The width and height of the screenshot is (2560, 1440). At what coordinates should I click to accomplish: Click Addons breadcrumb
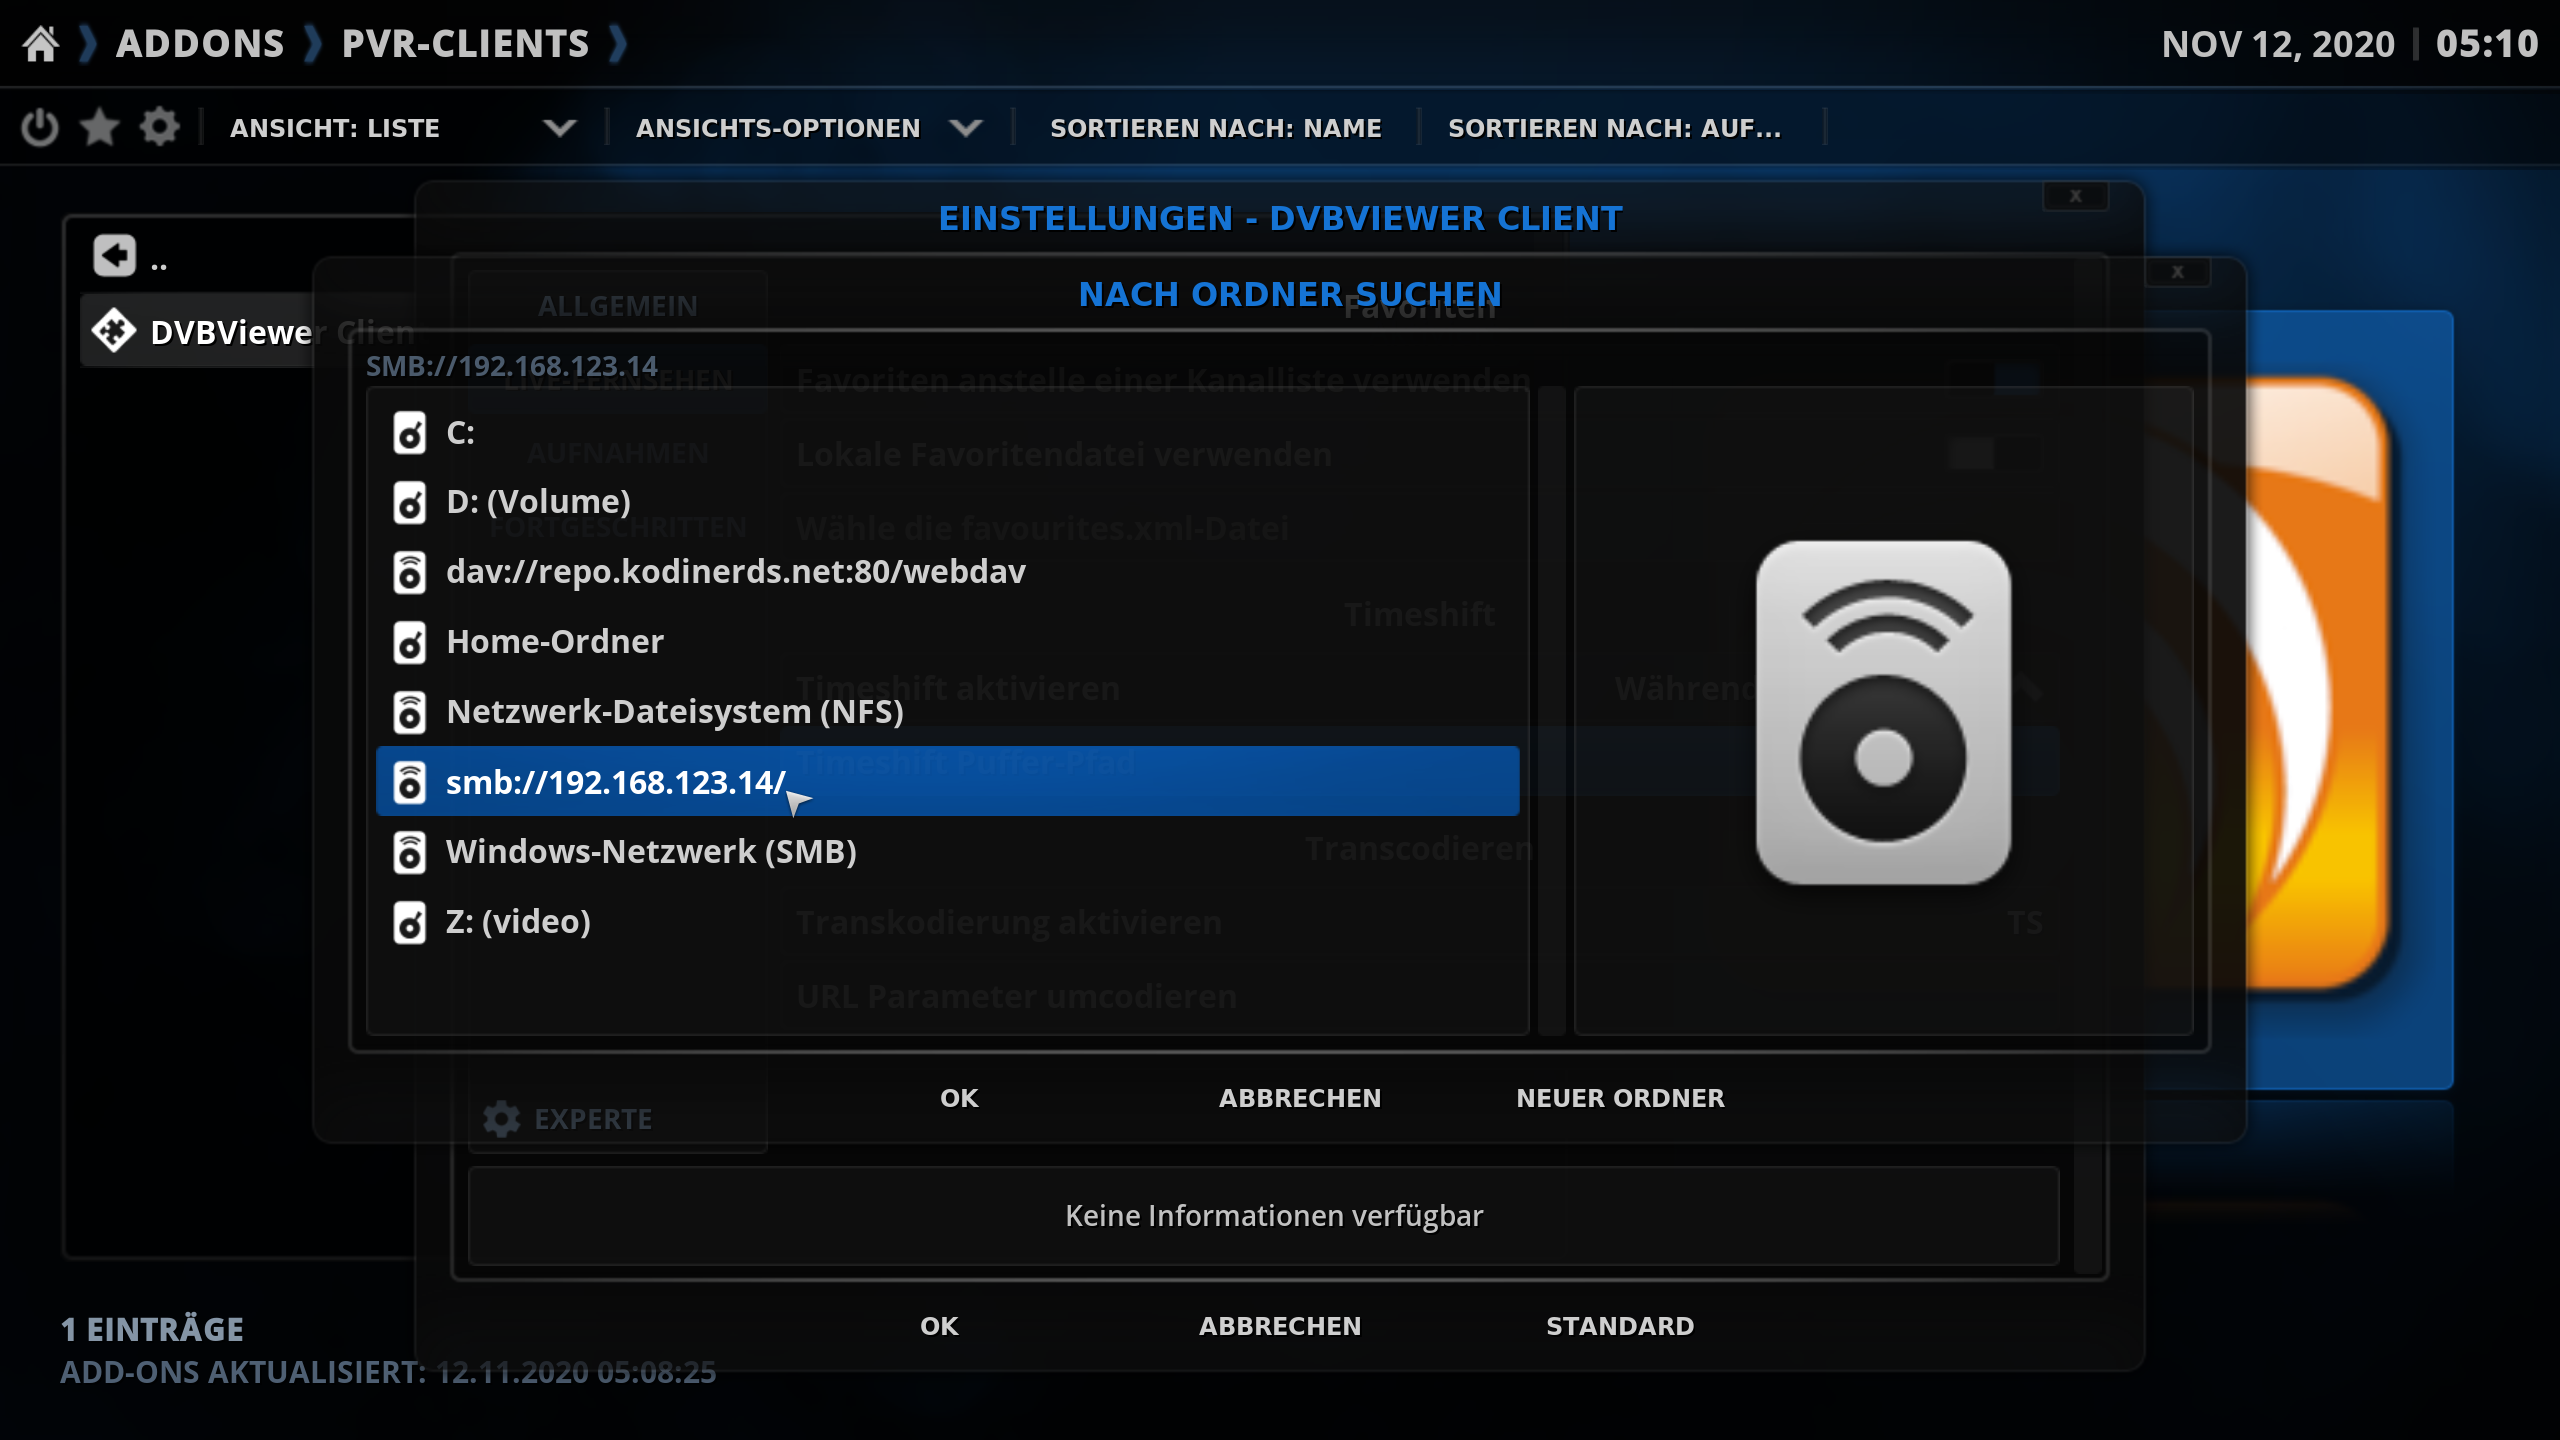[200, 44]
